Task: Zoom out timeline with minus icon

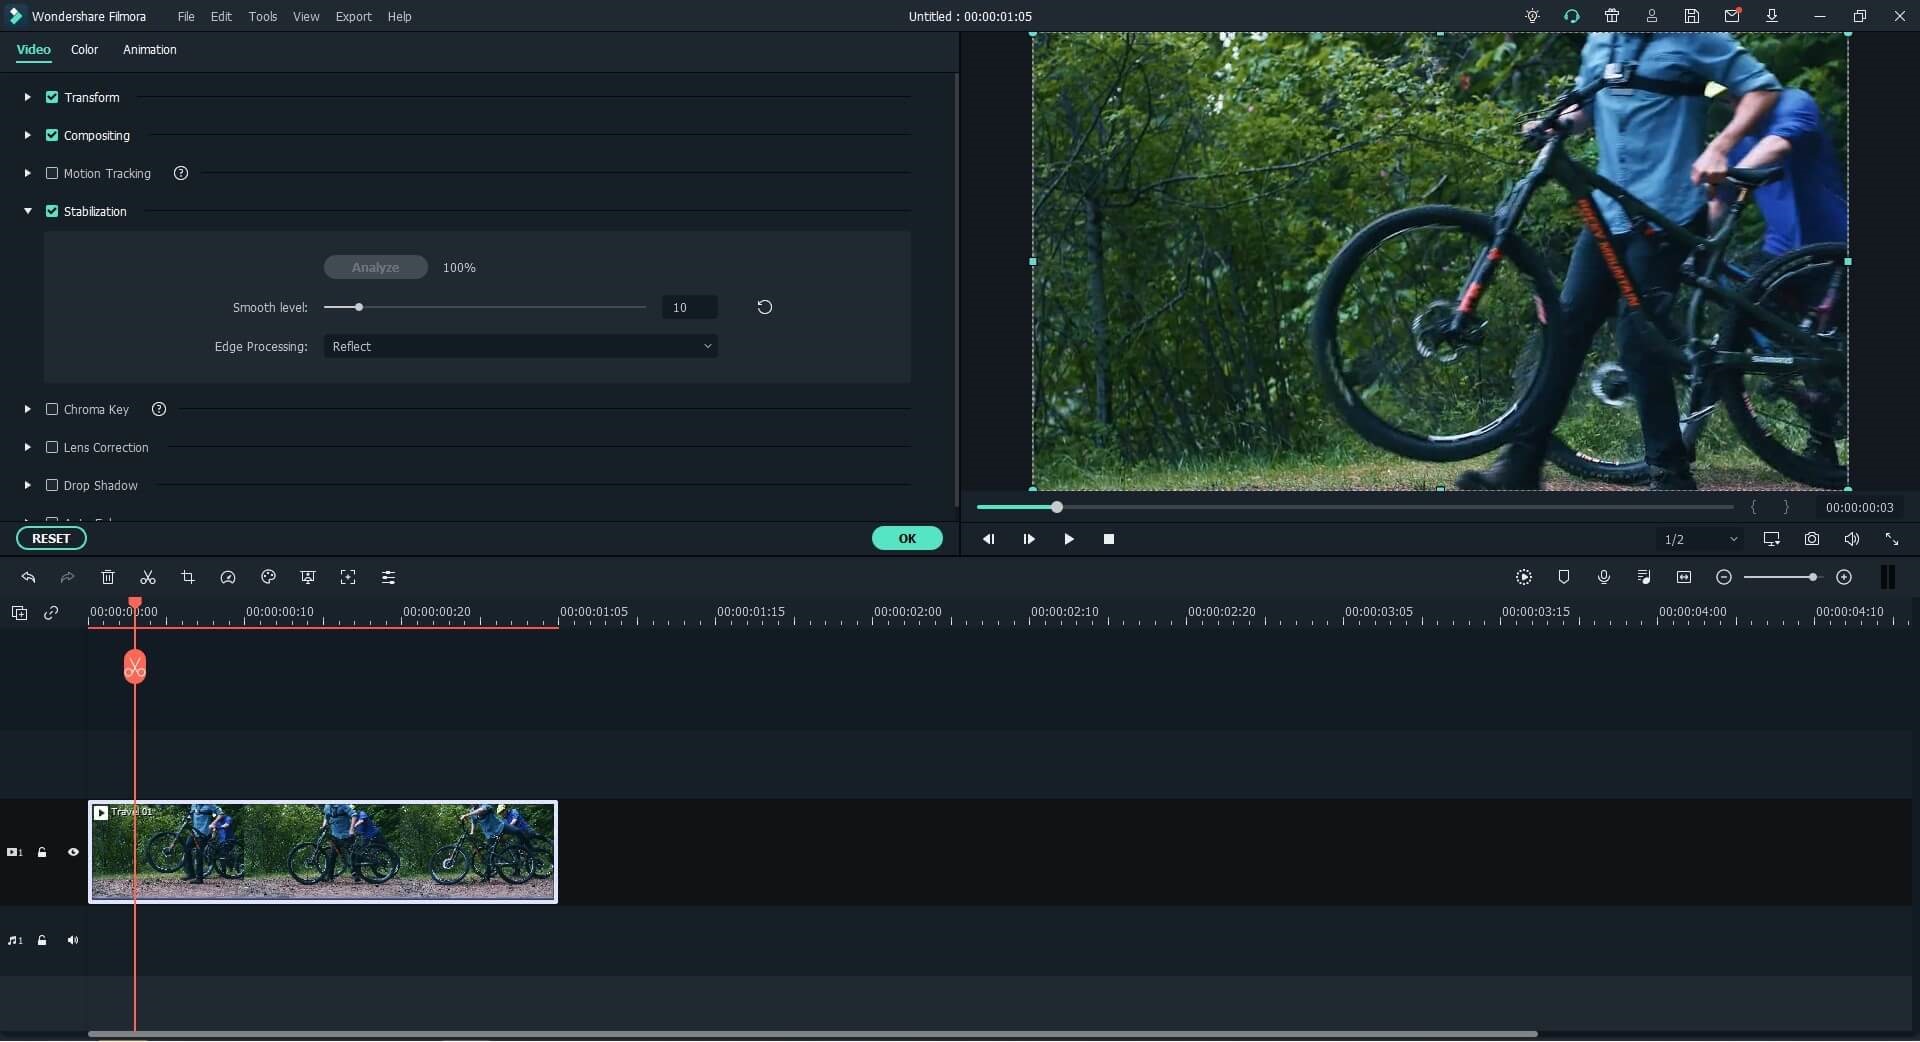Action: pos(1724,578)
